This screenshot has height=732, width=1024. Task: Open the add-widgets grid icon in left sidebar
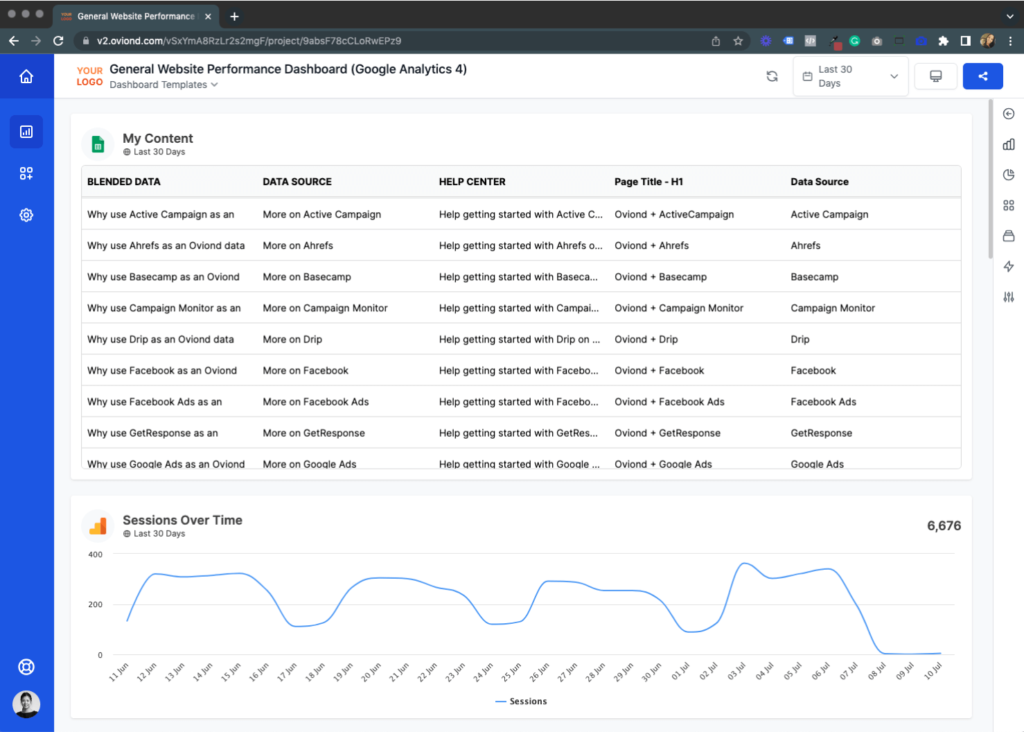coord(26,173)
